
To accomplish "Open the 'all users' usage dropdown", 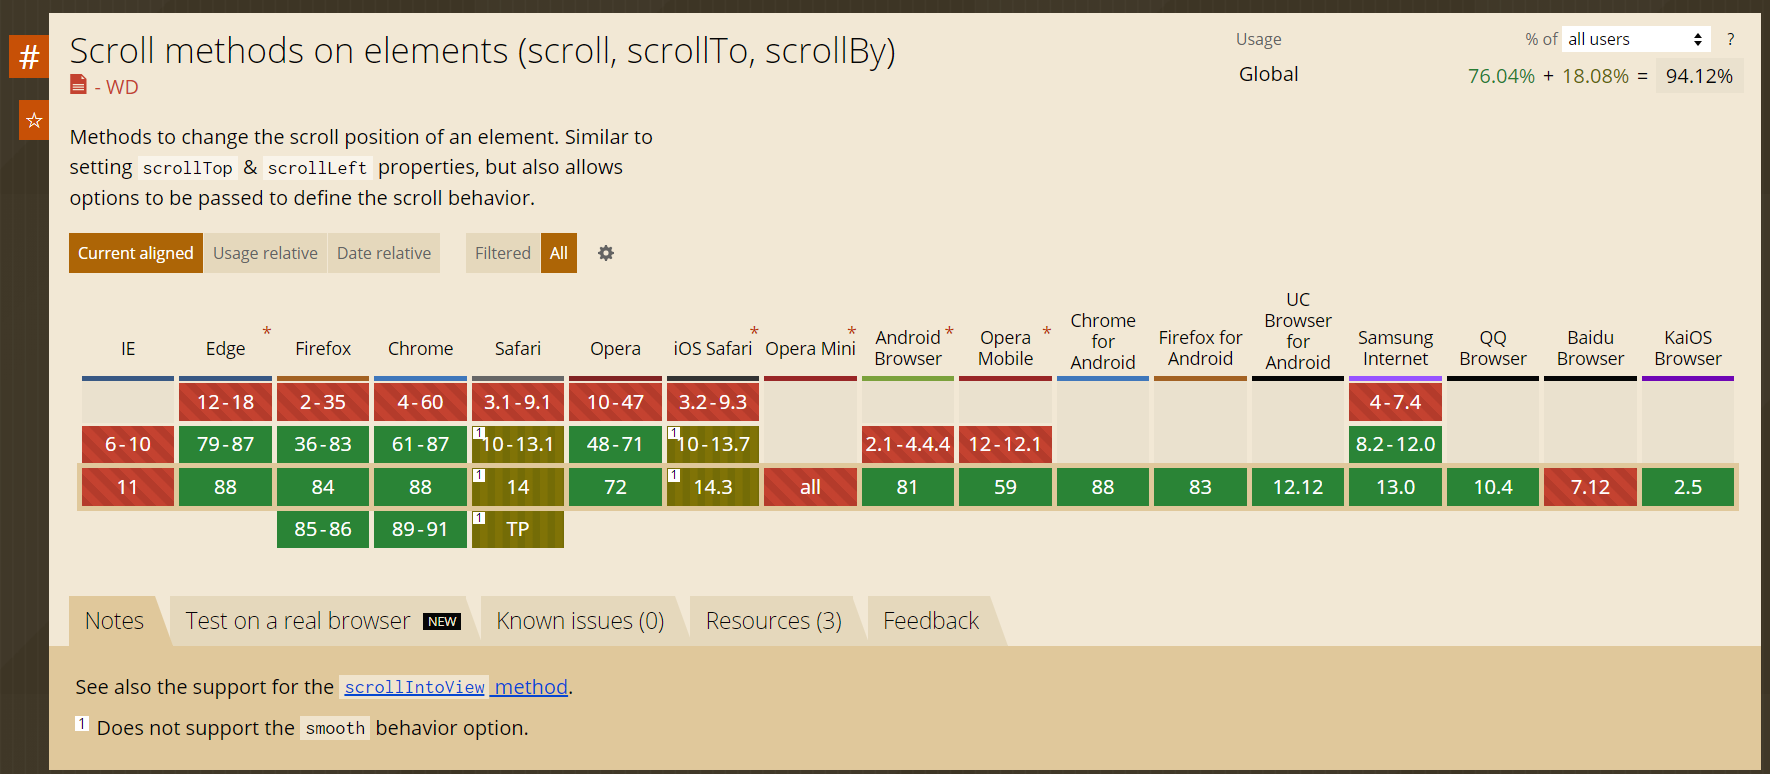I will [1636, 39].
